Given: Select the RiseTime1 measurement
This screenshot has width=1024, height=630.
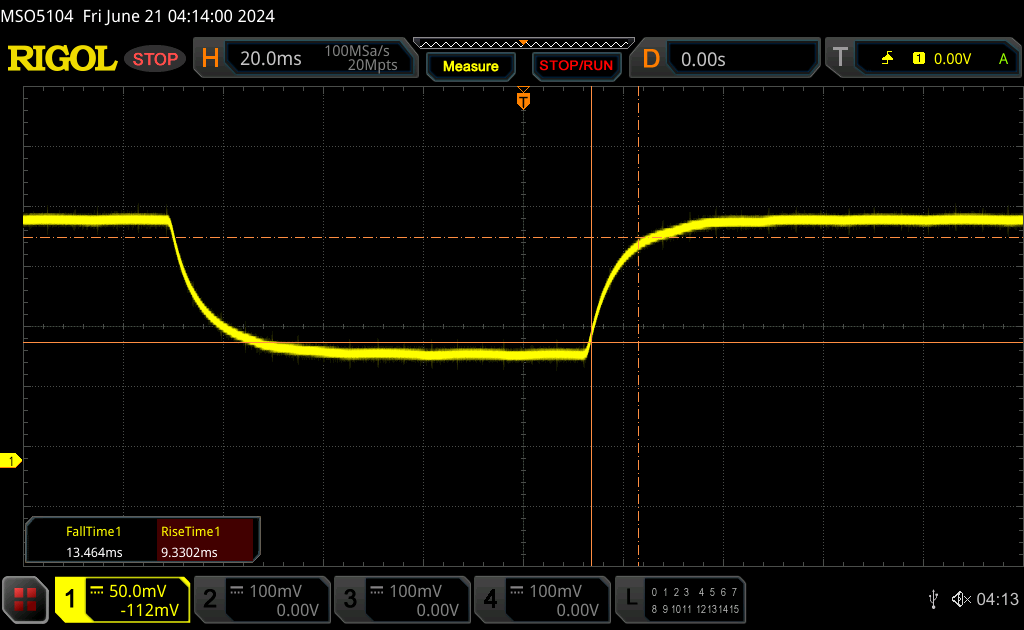Looking at the screenshot, I should click(x=191, y=531).
